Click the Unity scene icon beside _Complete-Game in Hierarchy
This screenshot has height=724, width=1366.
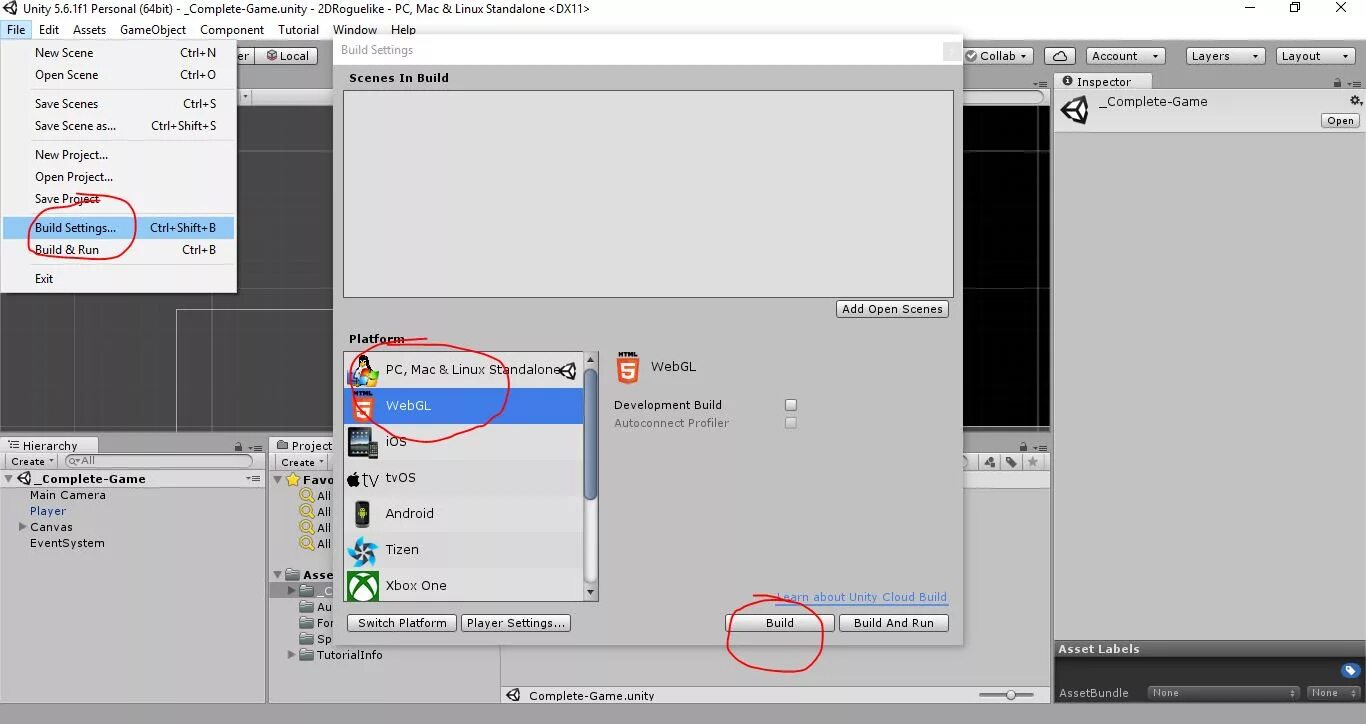[x=24, y=478]
